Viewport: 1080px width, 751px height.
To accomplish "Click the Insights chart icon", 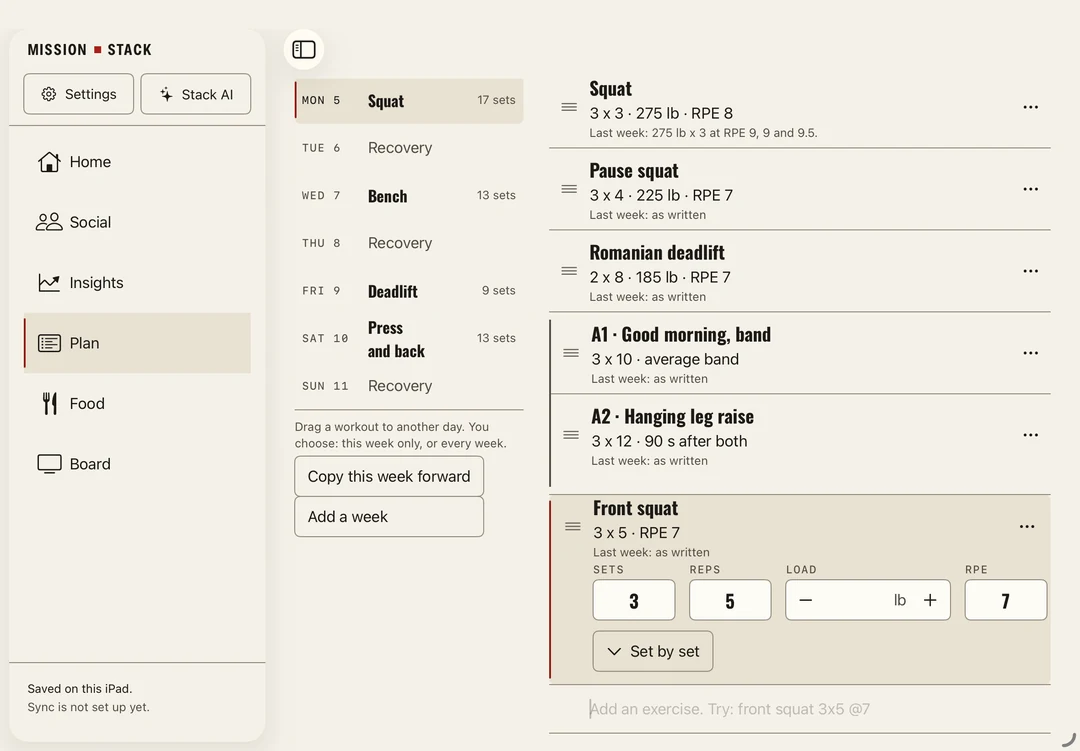I will [x=49, y=282].
